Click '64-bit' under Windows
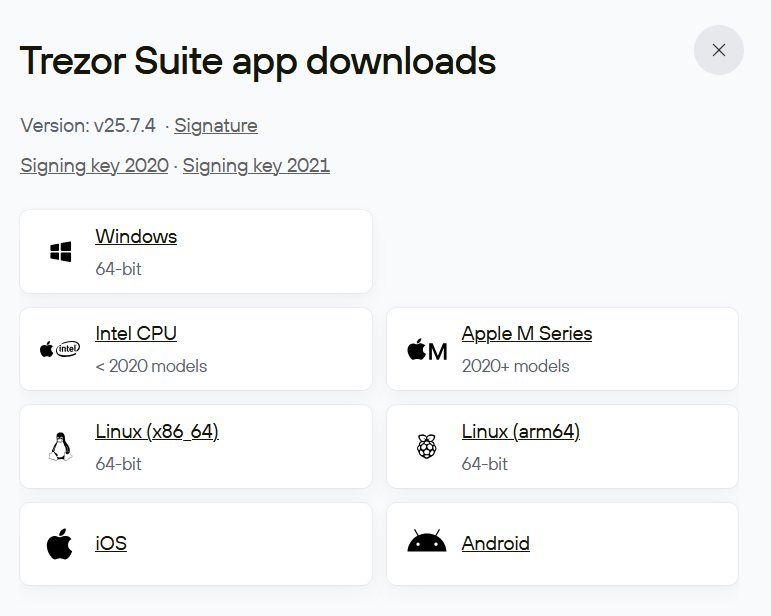 (x=119, y=269)
